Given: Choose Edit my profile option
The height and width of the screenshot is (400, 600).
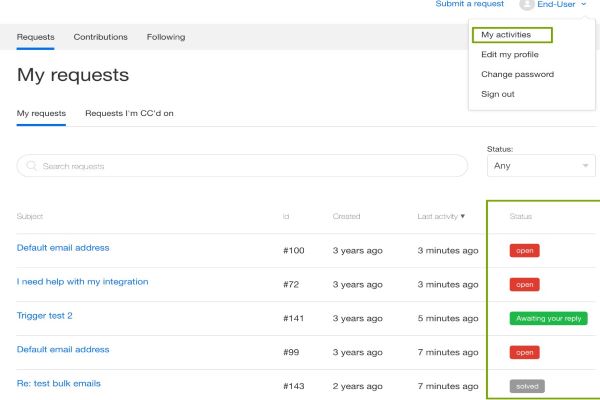Looking at the screenshot, I should pyautogui.click(x=509, y=54).
